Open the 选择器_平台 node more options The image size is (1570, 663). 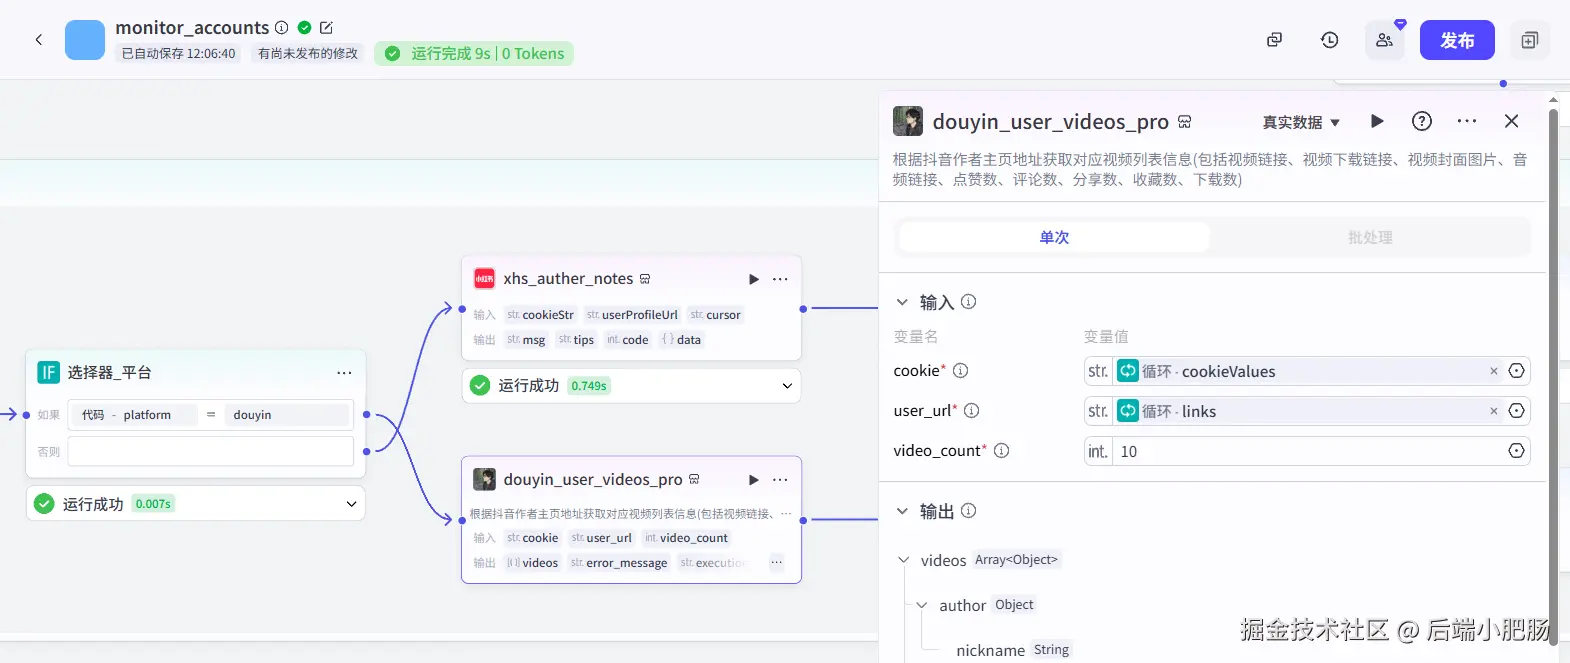click(x=344, y=373)
